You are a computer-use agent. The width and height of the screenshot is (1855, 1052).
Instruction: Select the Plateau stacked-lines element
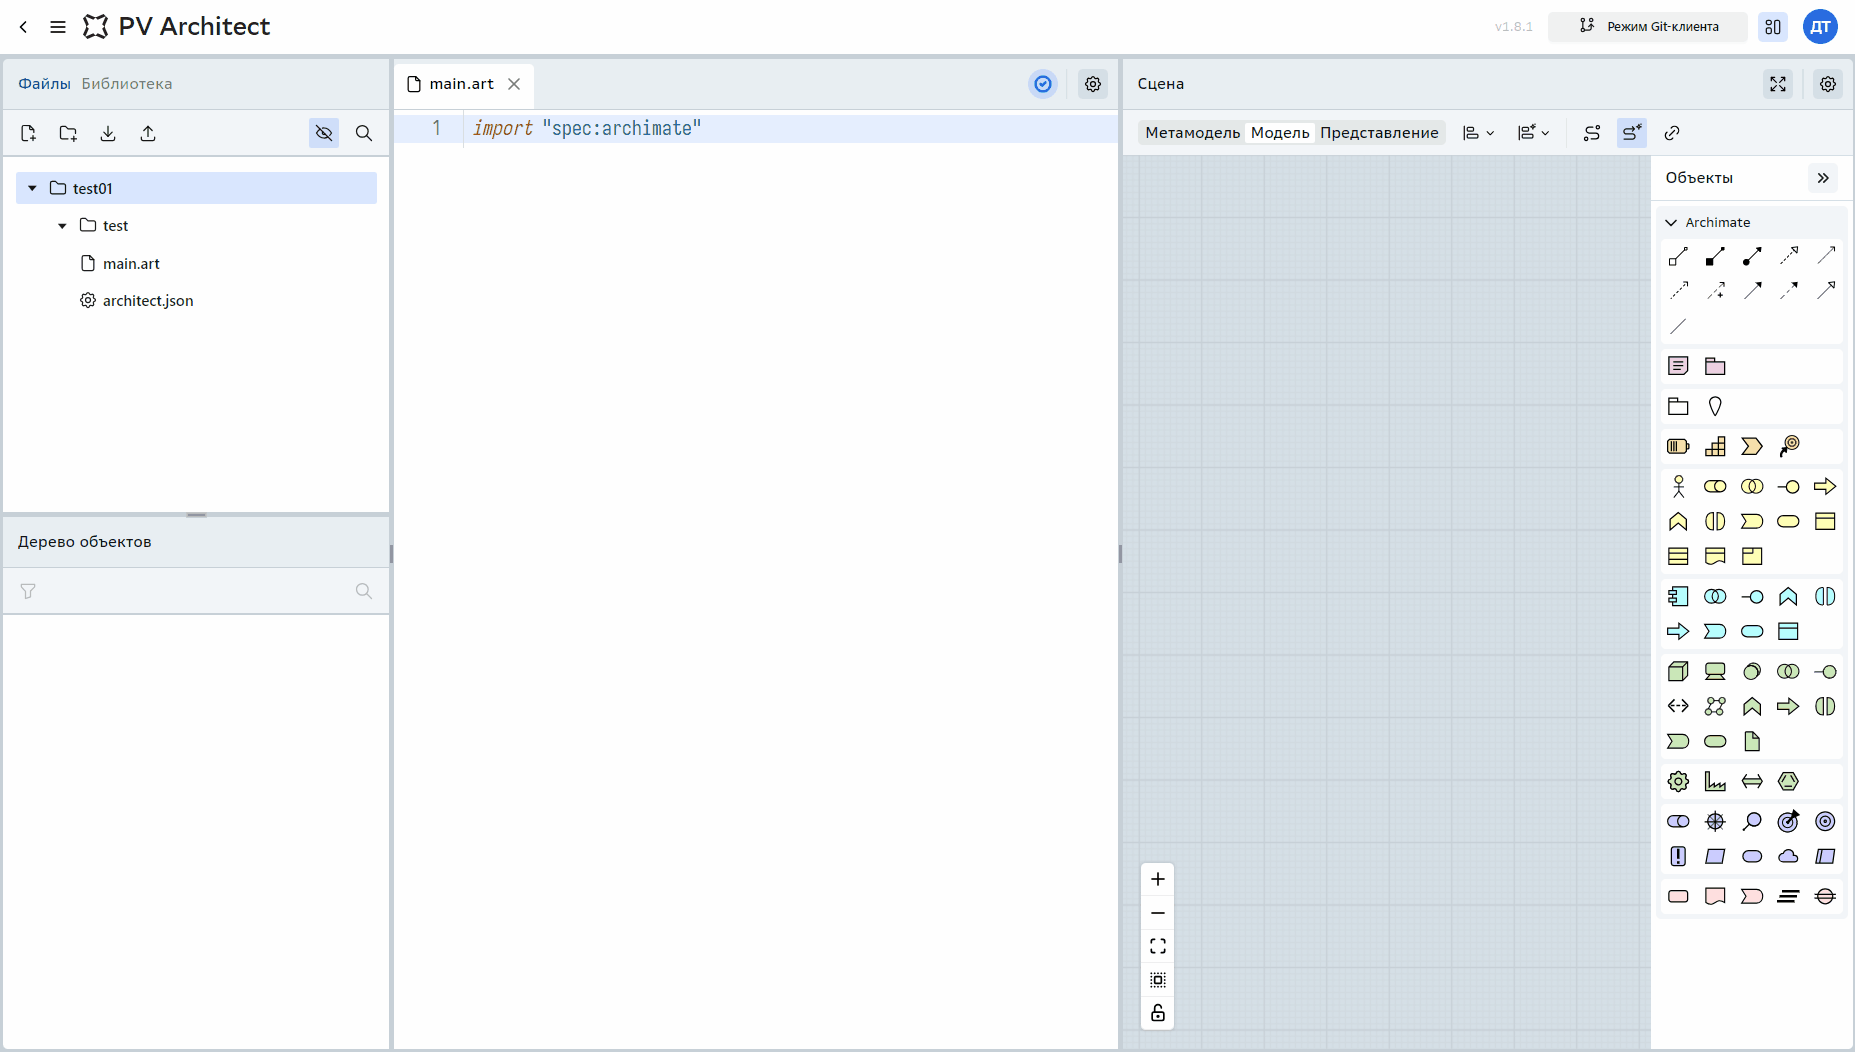coord(1789,896)
